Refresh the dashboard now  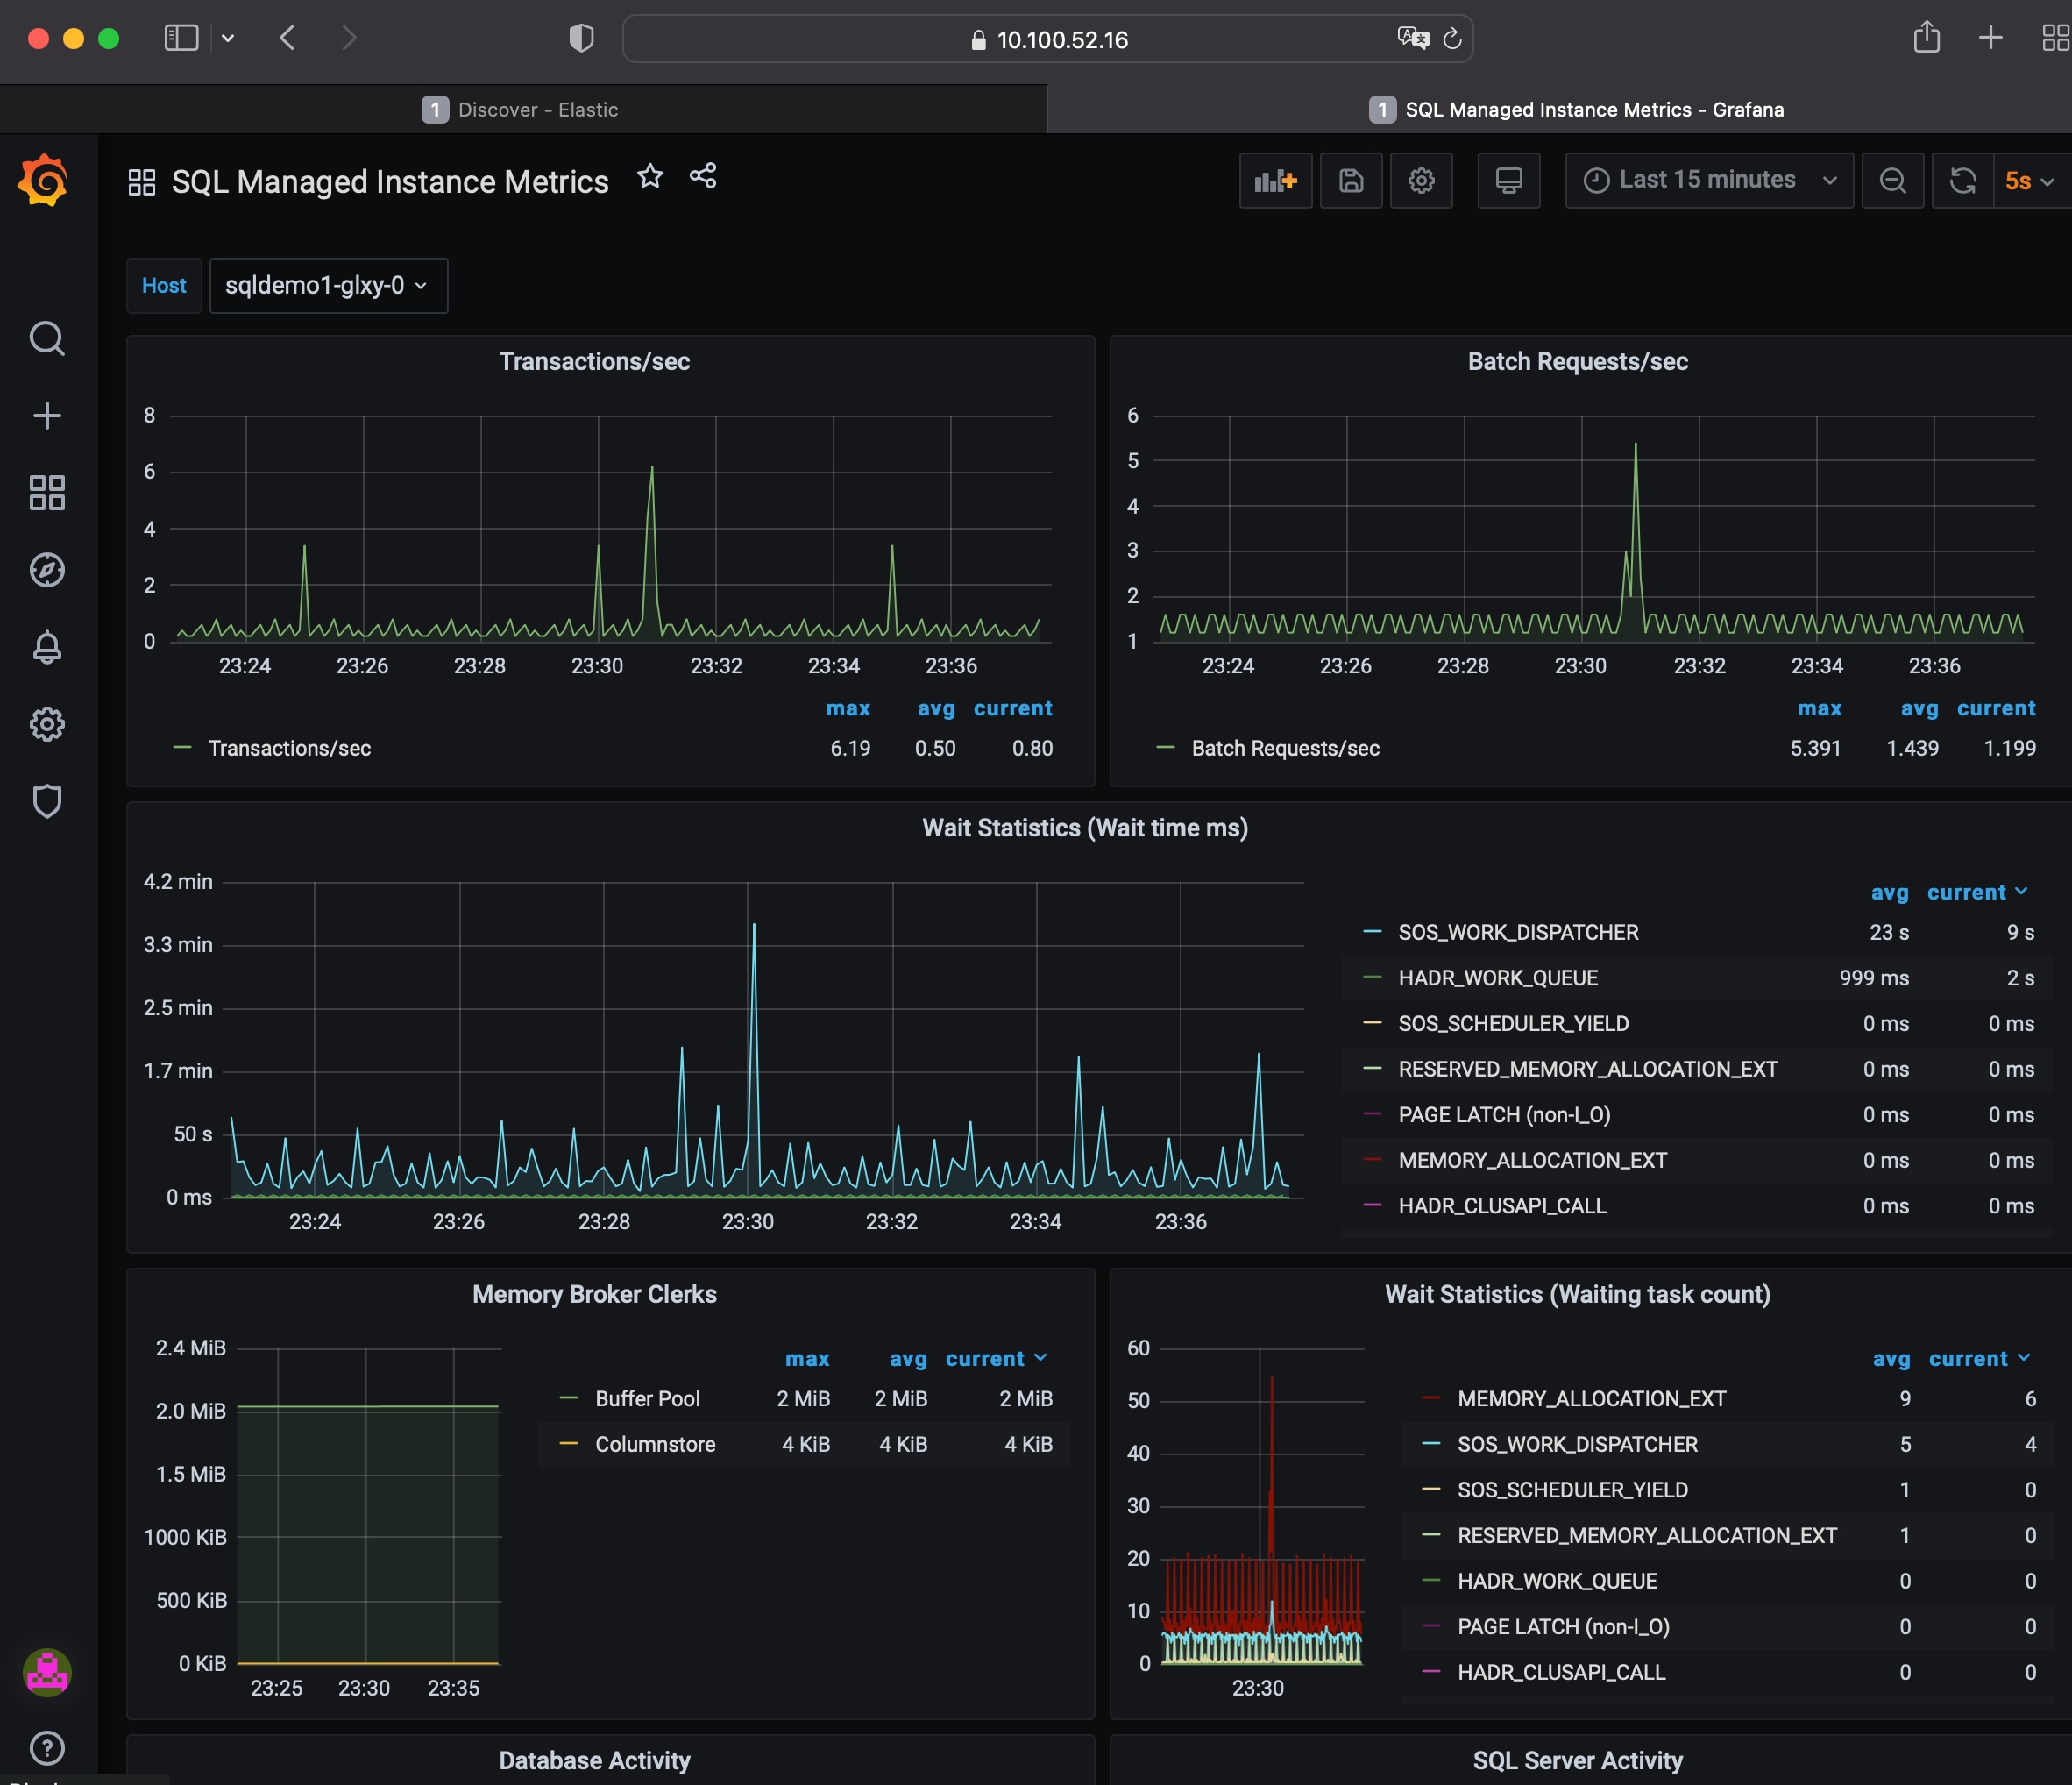click(1963, 181)
